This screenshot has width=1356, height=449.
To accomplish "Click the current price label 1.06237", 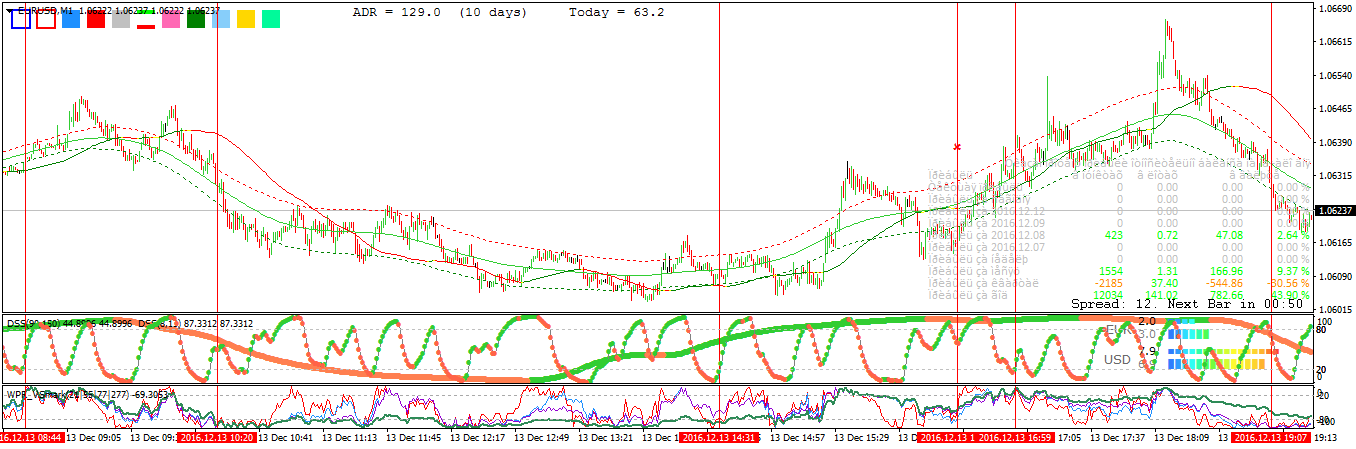I will [x=1335, y=211].
